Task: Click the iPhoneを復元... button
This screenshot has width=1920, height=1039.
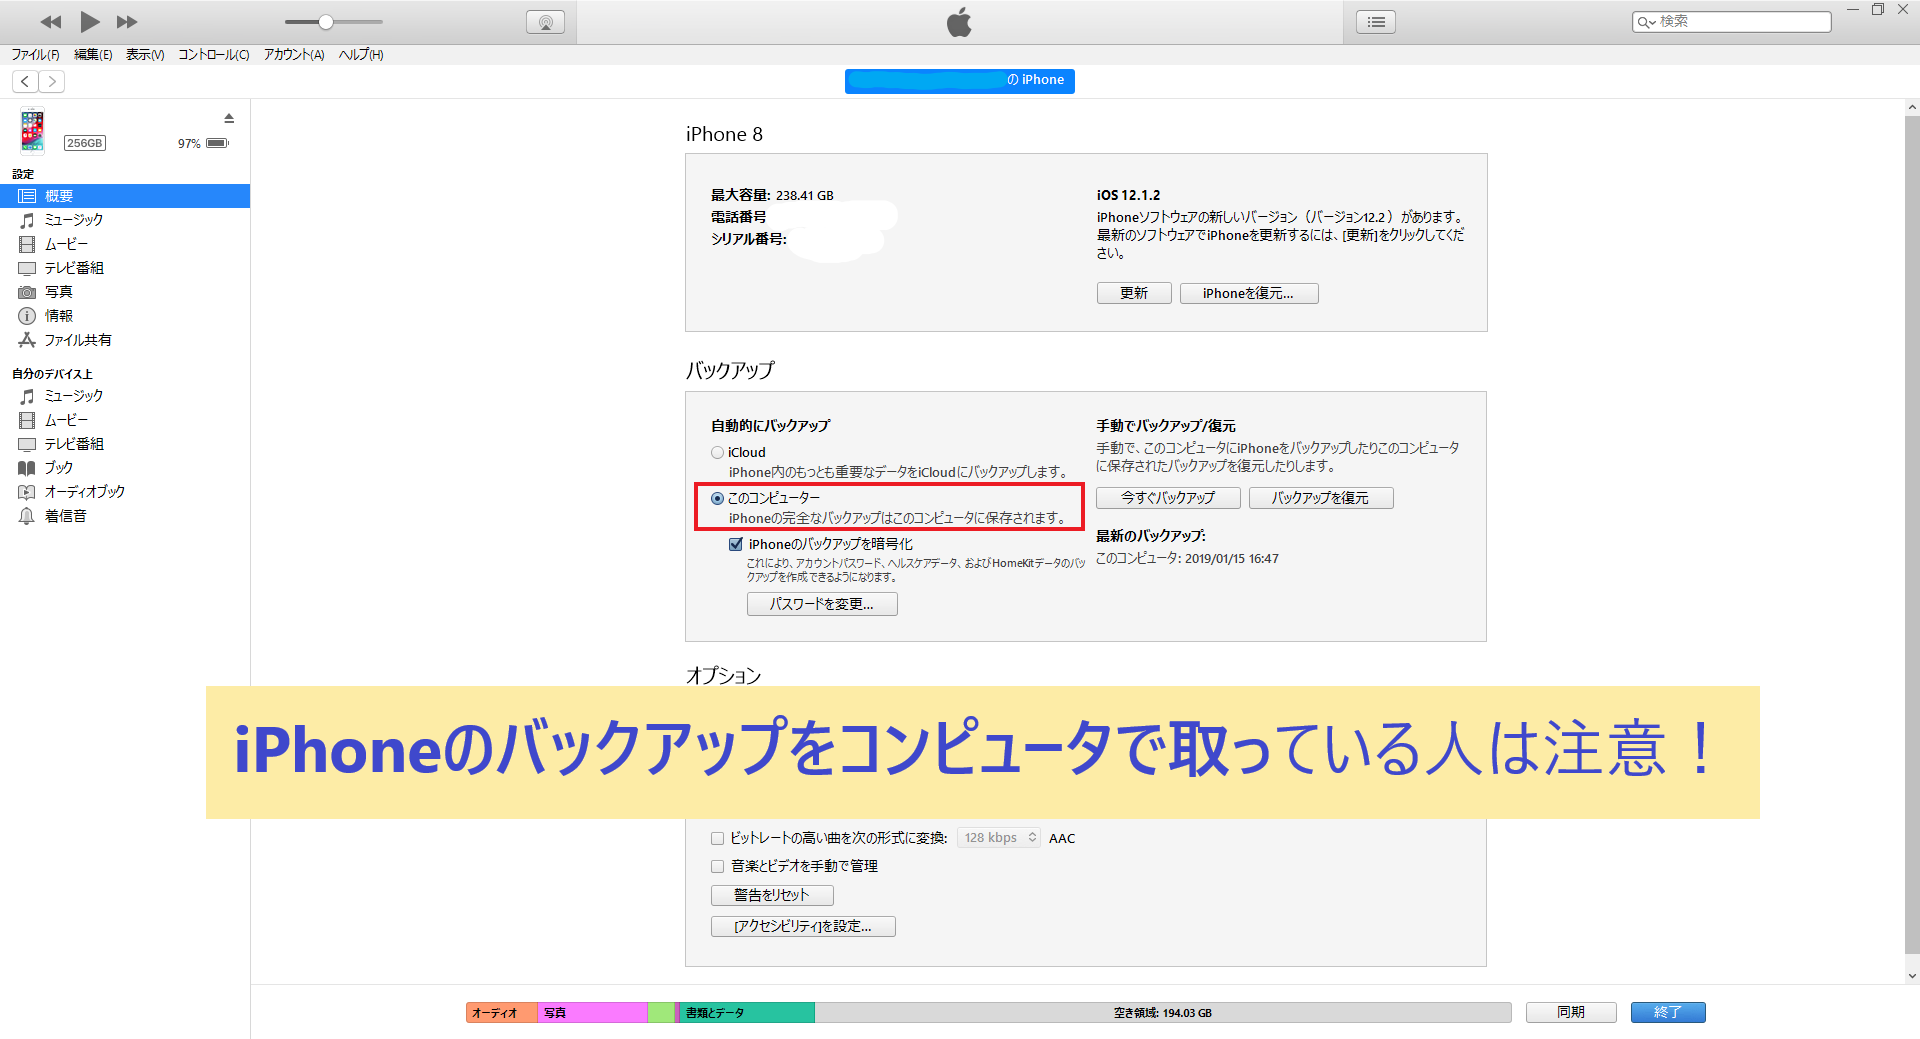Action: click(1249, 293)
